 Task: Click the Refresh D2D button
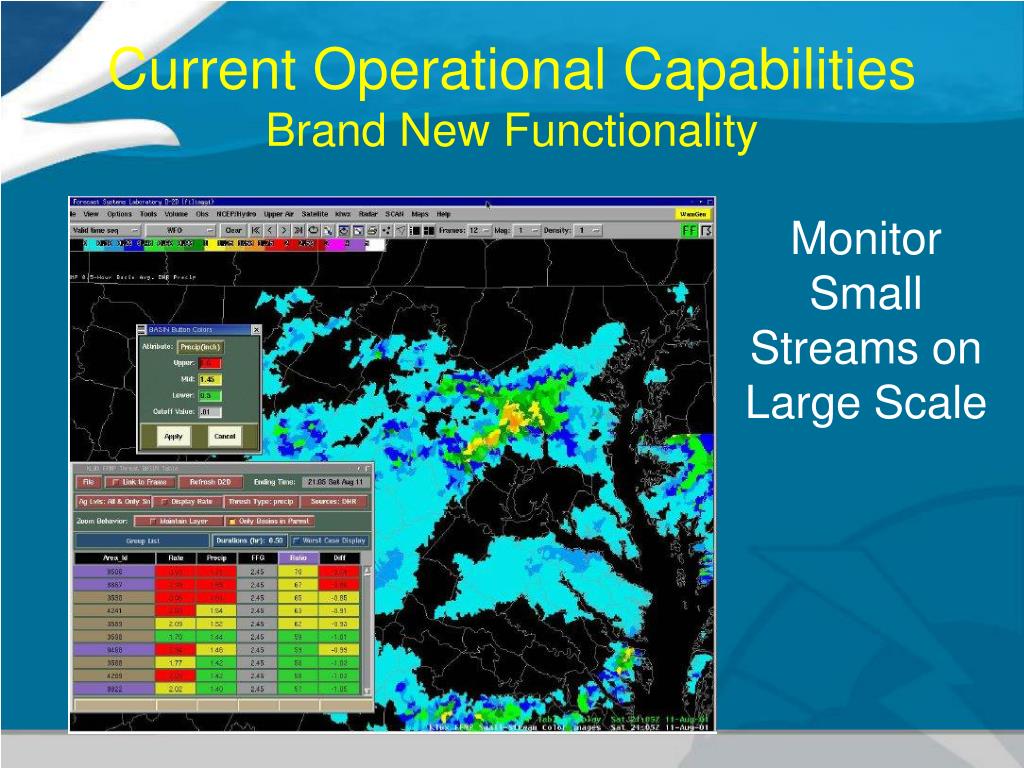(x=210, y=482)
